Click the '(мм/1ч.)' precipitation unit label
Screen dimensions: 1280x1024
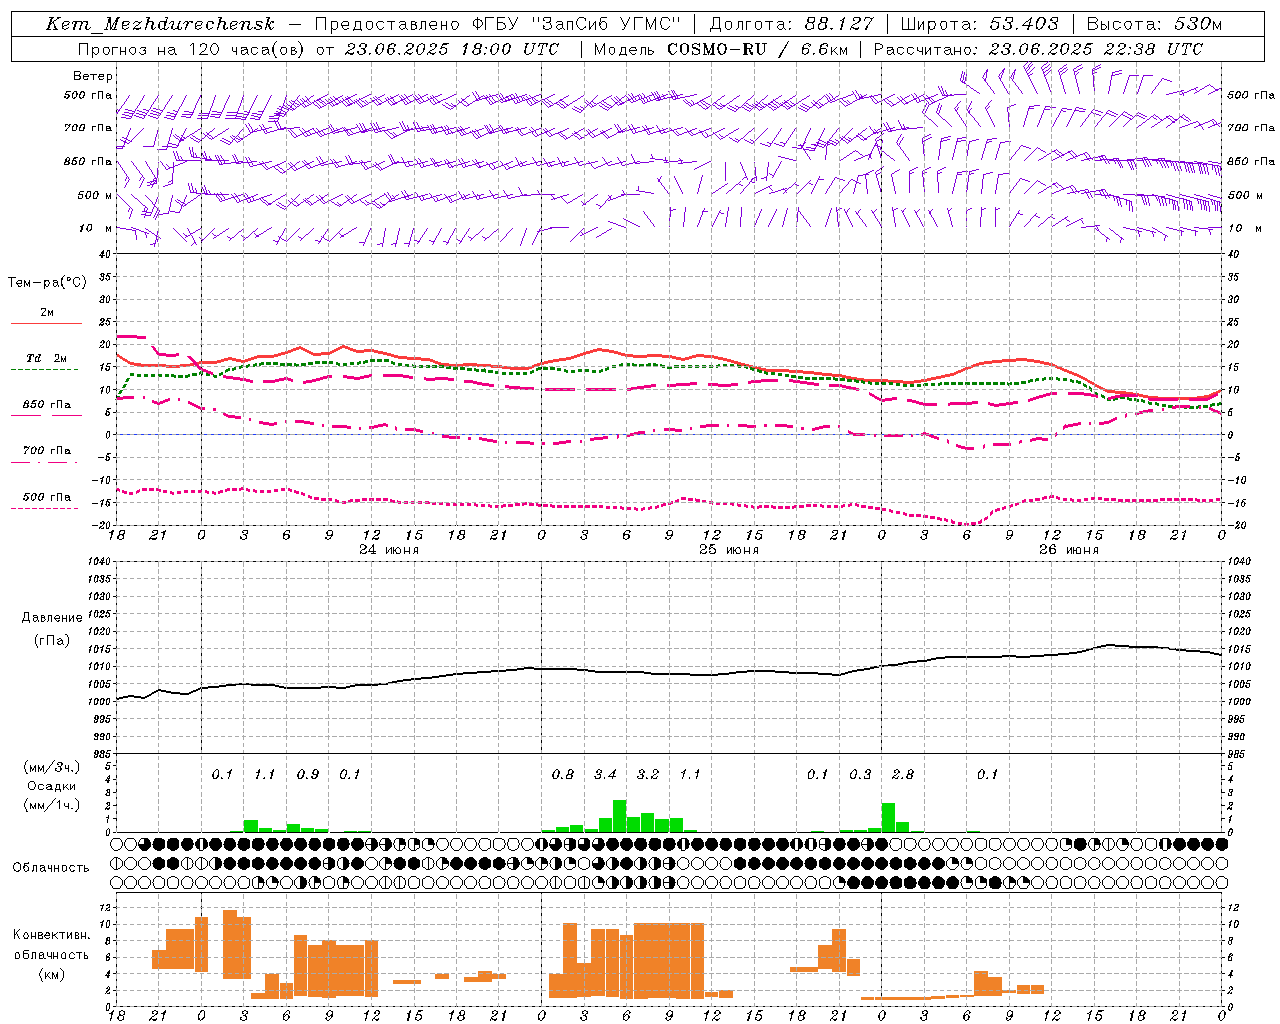click(x=52, y=804)
